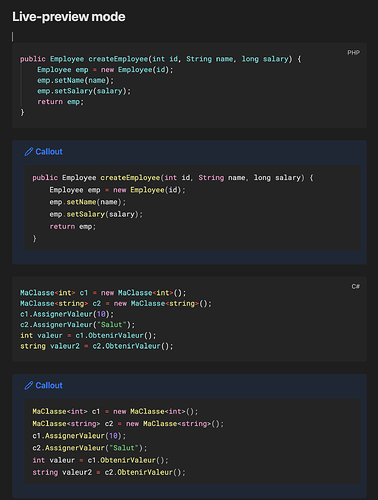This screenshot has width=378, height=500.
Task: Click the first Callout title text
Action: 49,152
